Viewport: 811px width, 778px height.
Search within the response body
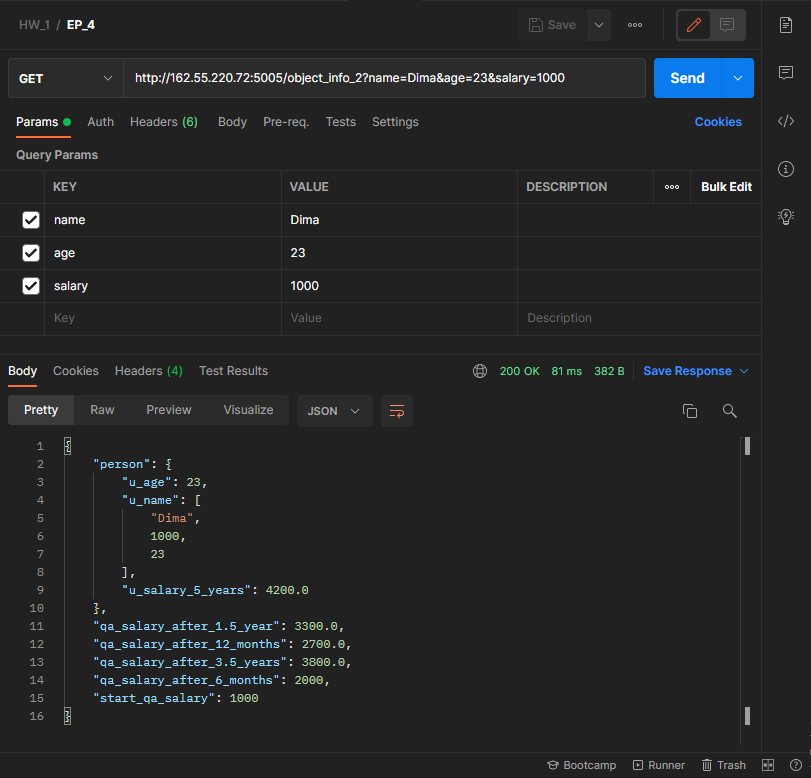[729, 410]
